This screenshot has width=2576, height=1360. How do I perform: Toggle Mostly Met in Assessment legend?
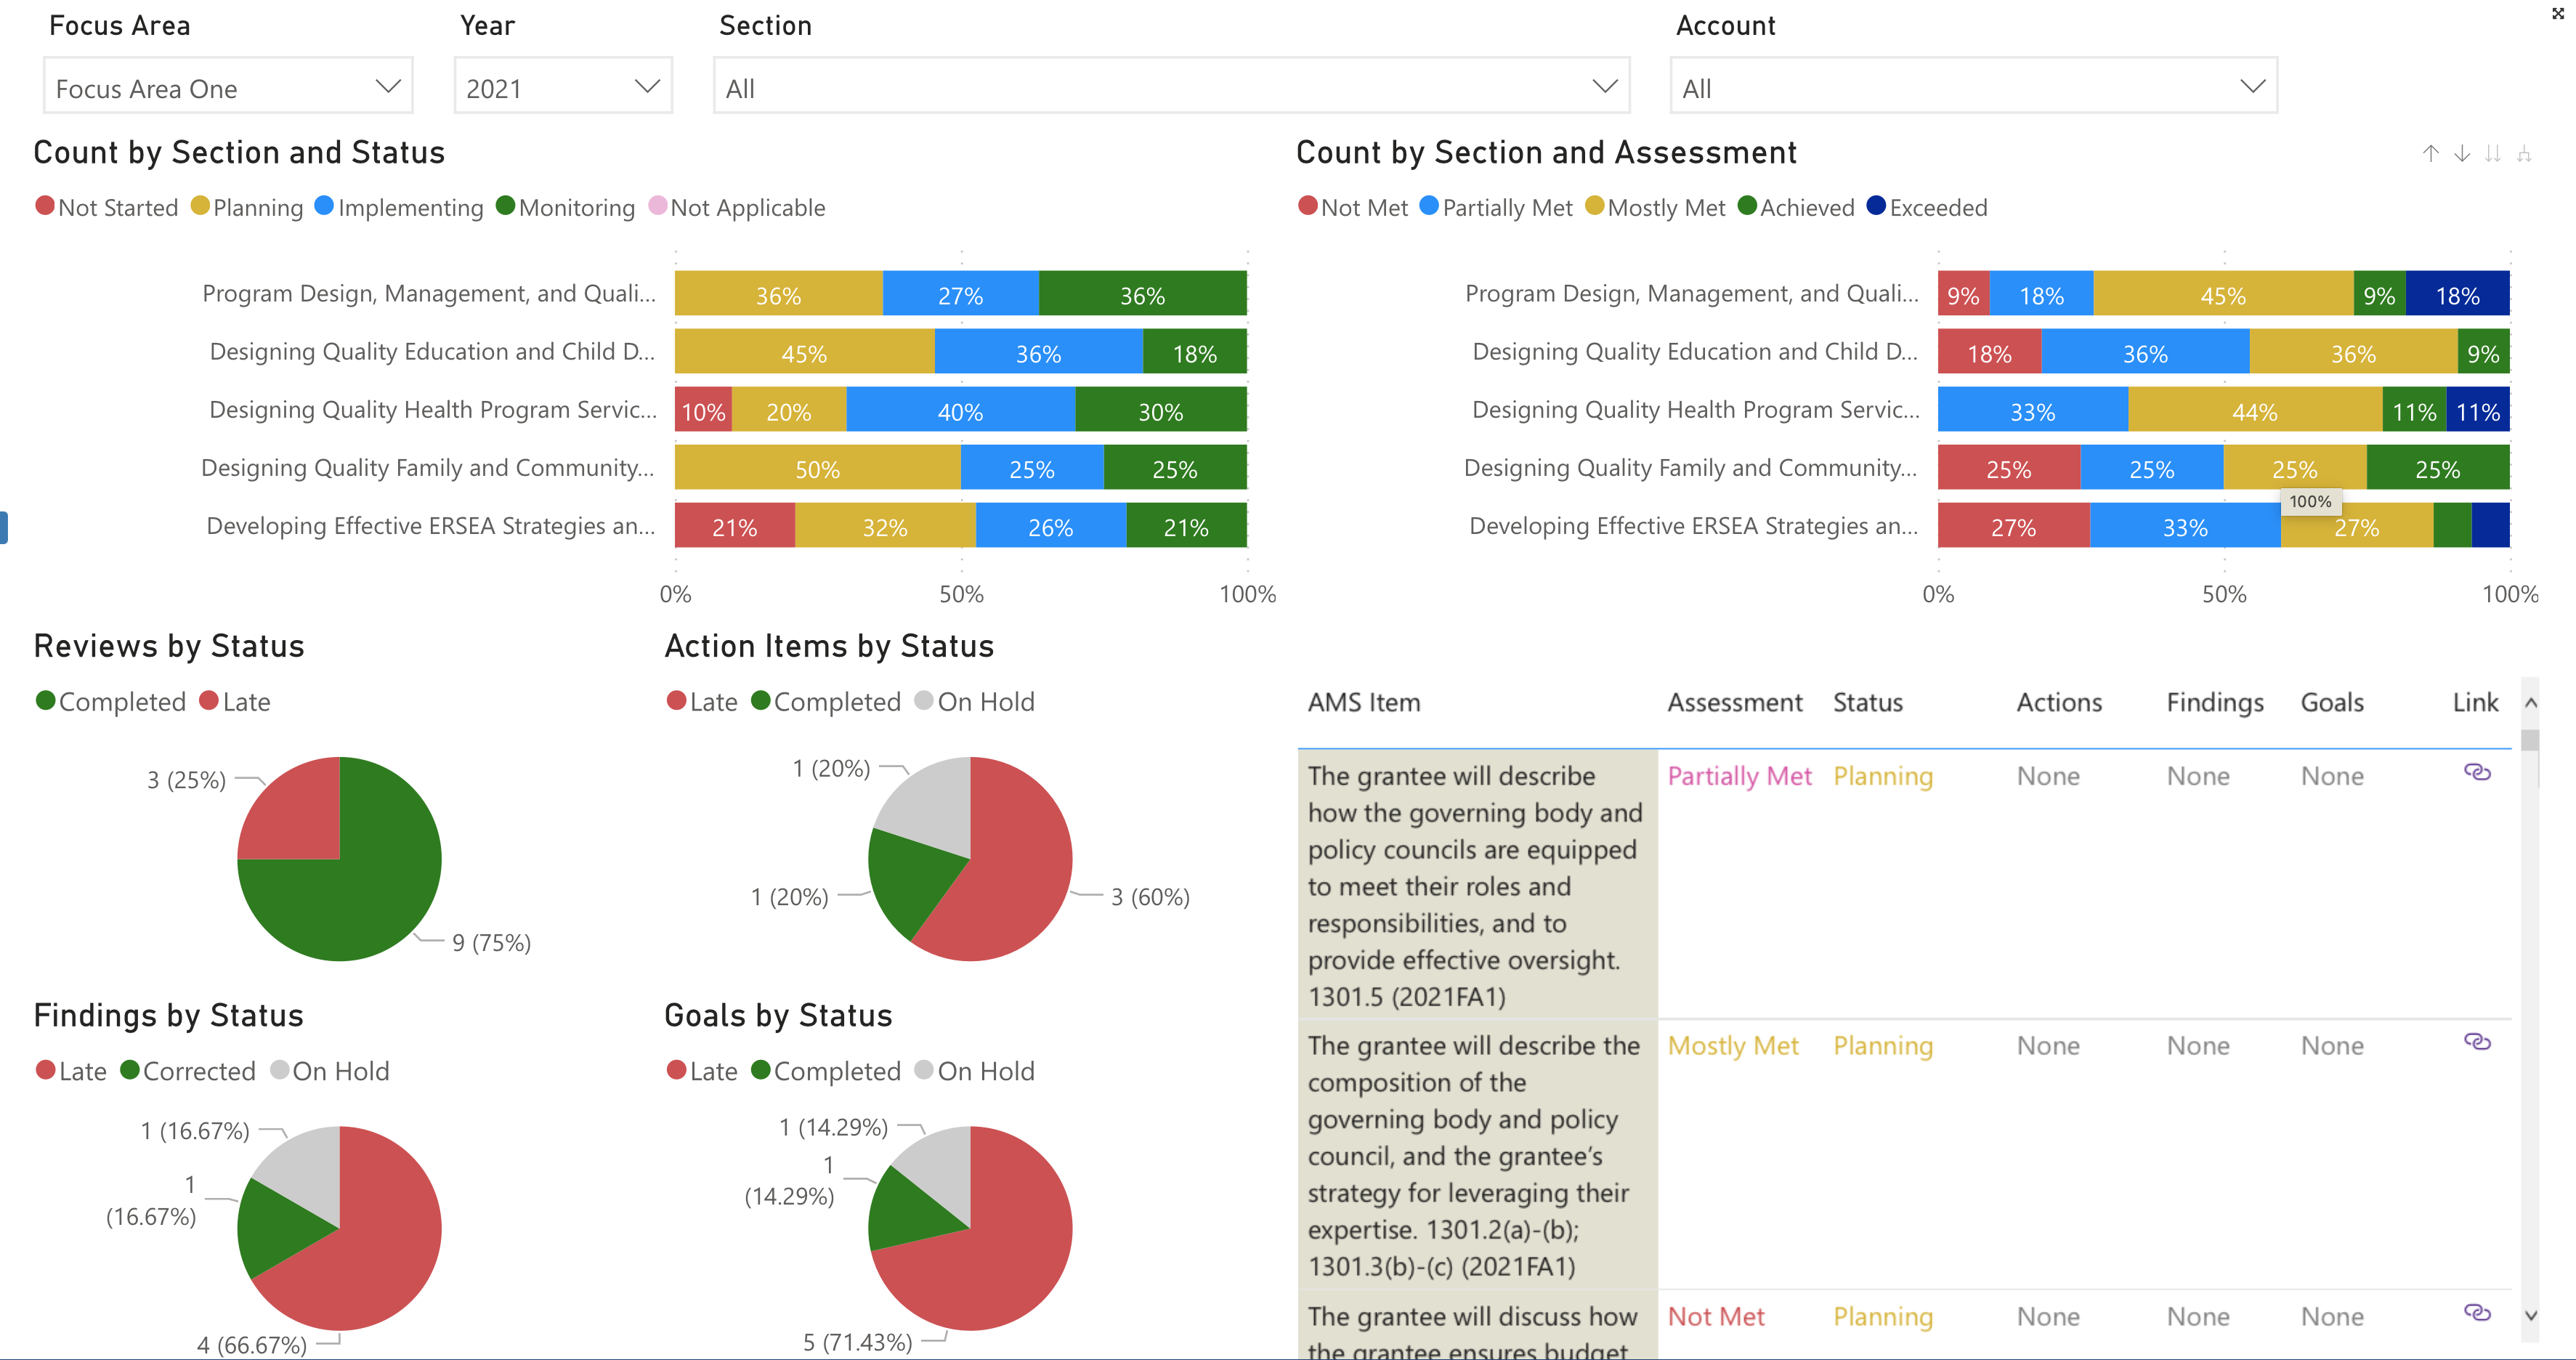(1656, 207)
